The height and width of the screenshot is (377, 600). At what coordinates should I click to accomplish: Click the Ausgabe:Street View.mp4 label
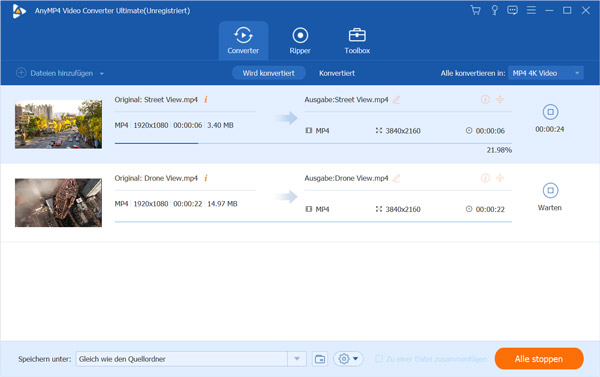[x=346, y=100]
